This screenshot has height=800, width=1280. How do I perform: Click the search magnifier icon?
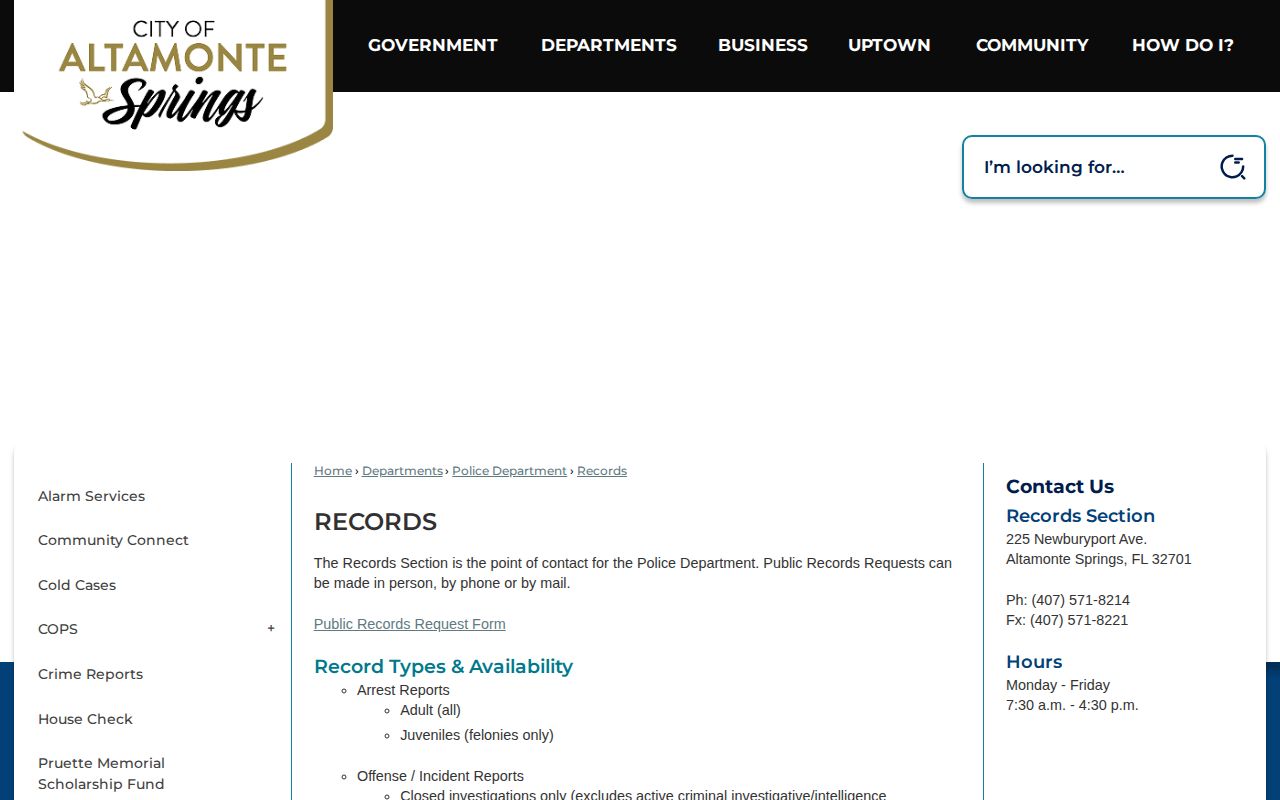tap(1232, 167)
